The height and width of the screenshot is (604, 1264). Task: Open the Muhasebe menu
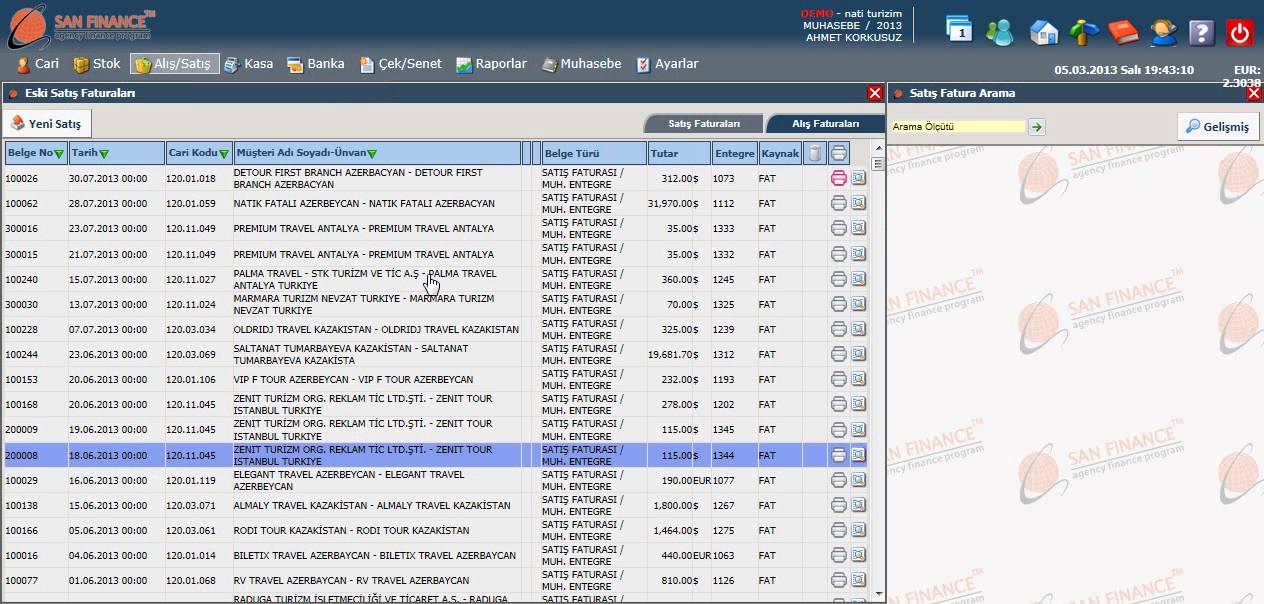581,63
